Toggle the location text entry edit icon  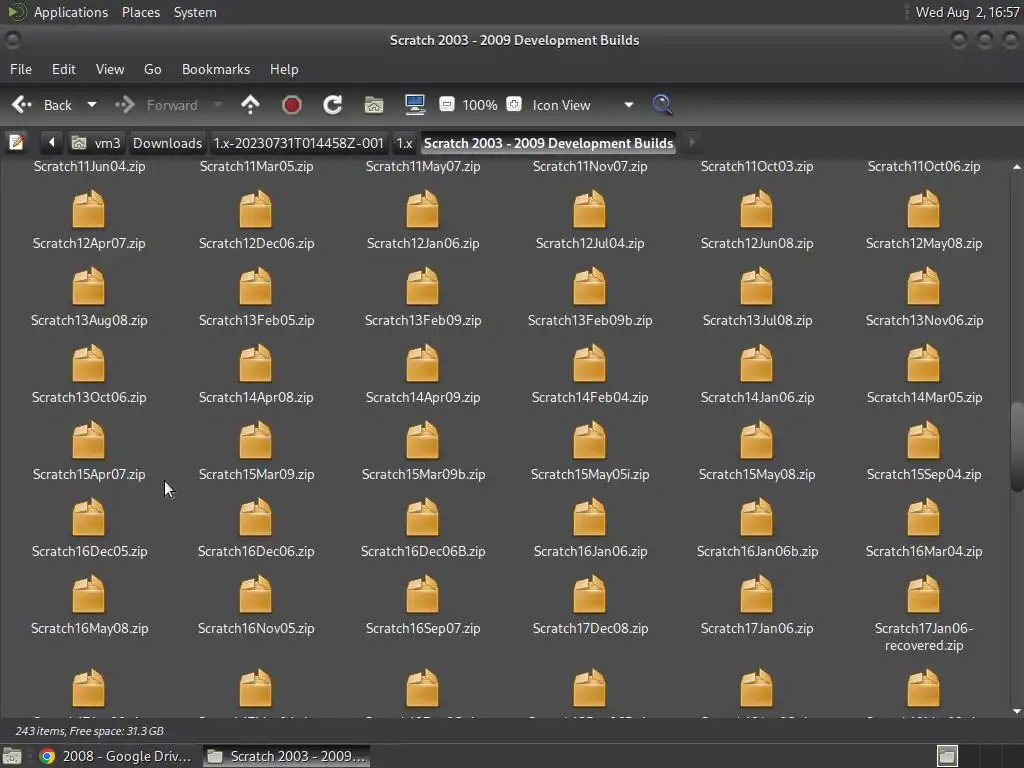(16, 142)
